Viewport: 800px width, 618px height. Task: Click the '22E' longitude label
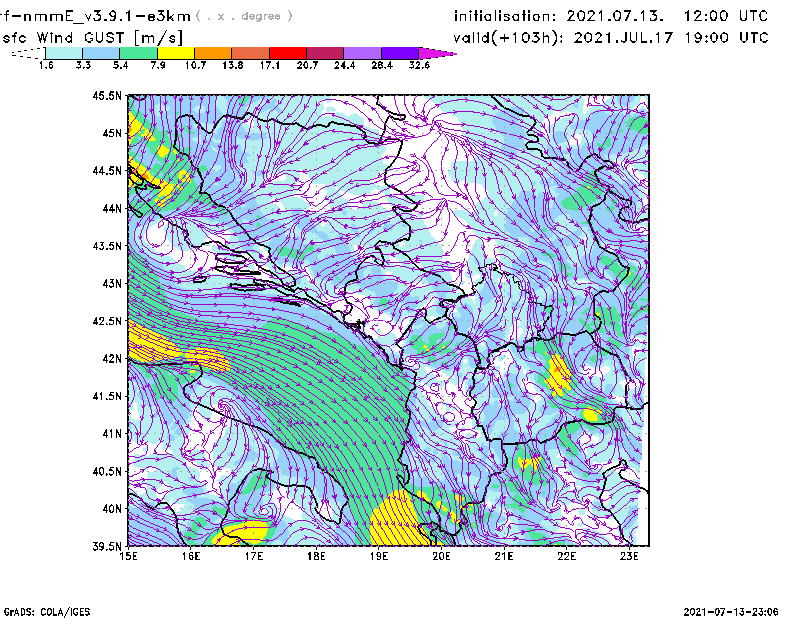567,556
